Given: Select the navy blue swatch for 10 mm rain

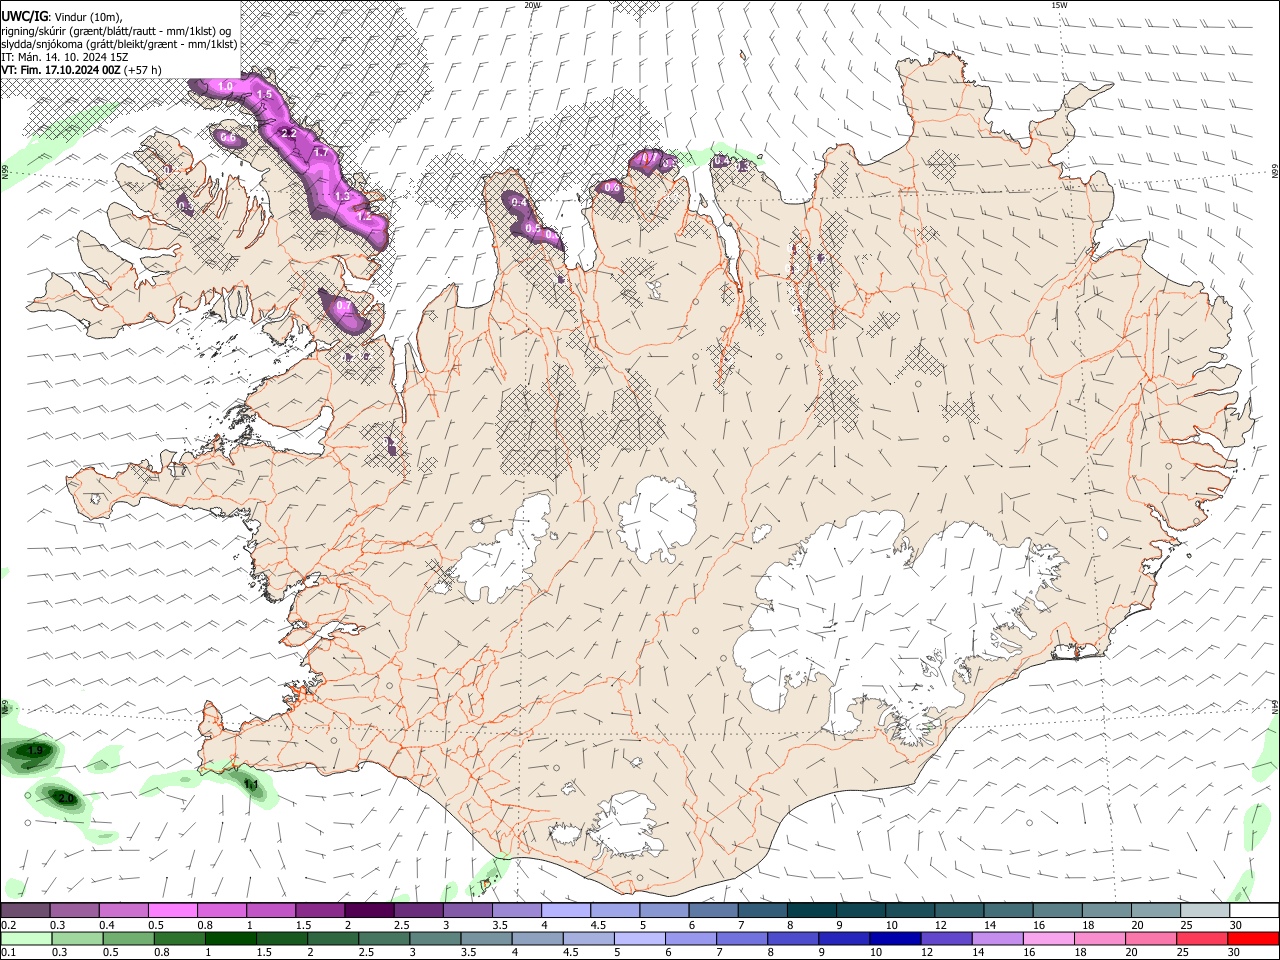Looking at the screenshot, I should click(894, 939).
